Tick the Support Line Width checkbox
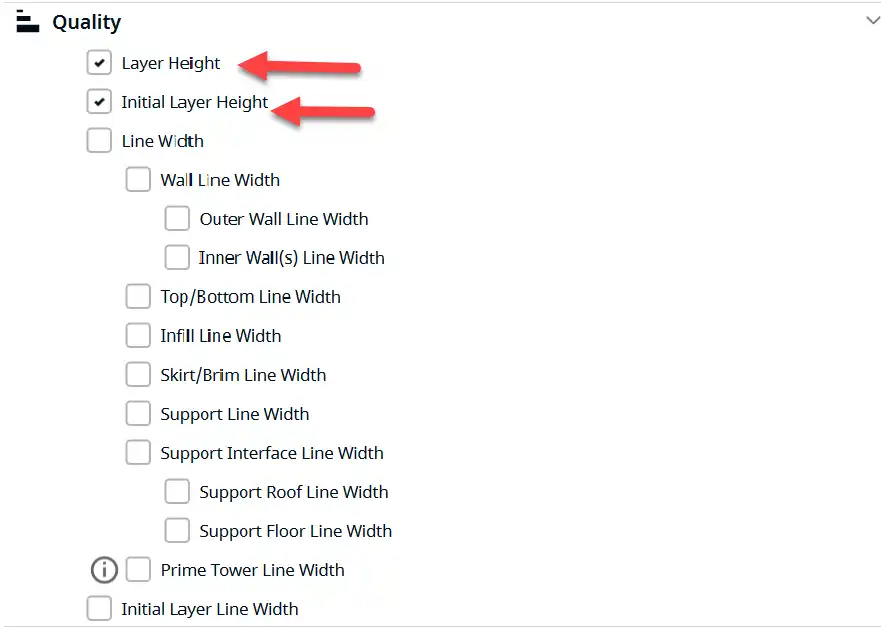Viewport: 881px width, 627px height. 138,414
